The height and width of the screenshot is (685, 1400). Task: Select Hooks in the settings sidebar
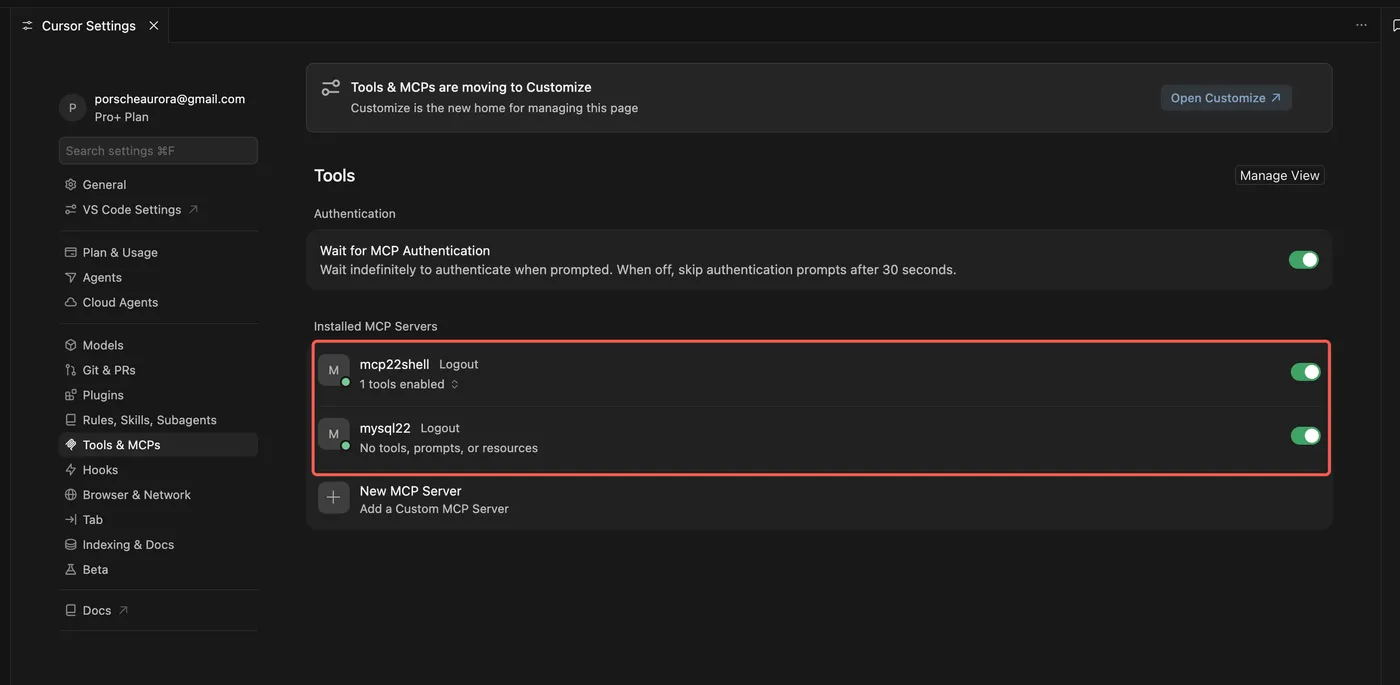158,470
